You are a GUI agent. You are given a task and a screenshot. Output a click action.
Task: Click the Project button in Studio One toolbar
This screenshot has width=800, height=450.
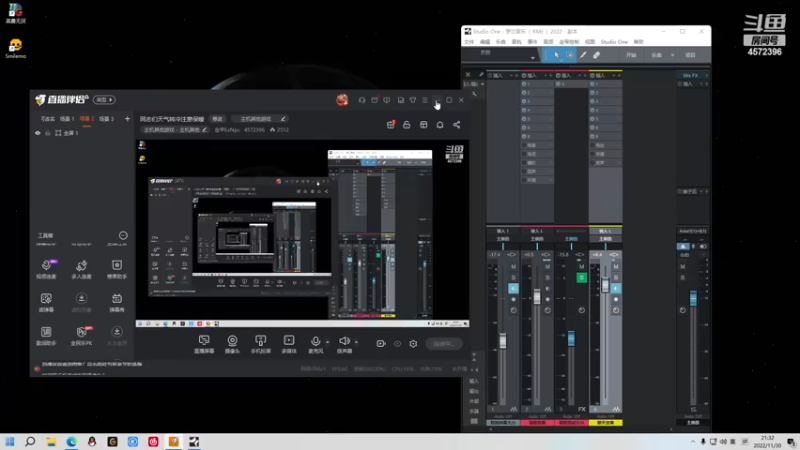click(690, 55)
